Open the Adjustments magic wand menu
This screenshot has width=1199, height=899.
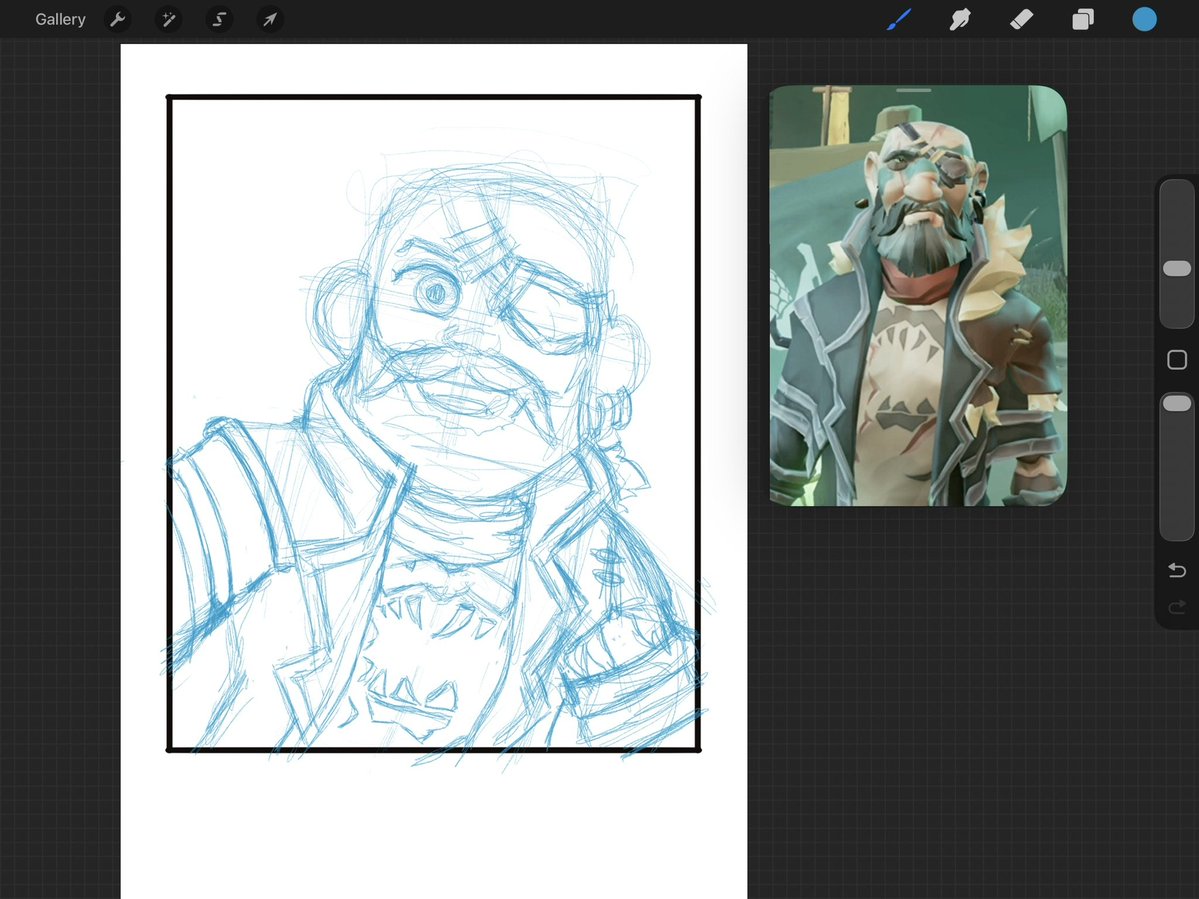(168, 19)
